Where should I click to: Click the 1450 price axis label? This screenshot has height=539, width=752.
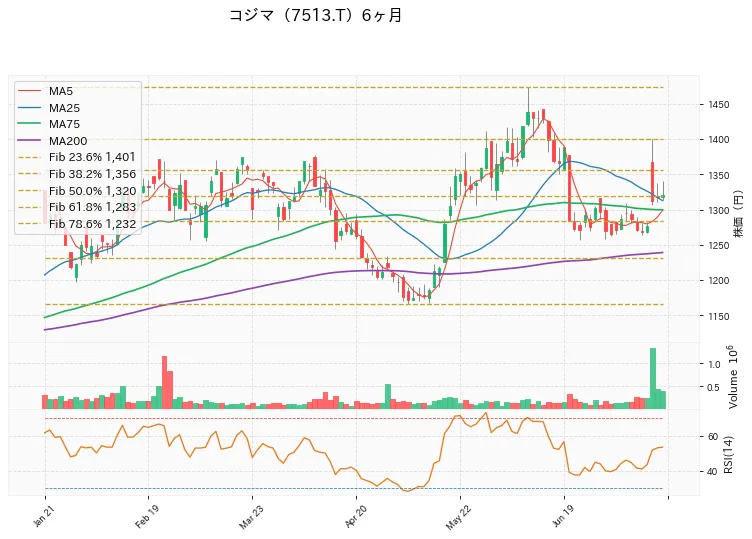[718, 105]
